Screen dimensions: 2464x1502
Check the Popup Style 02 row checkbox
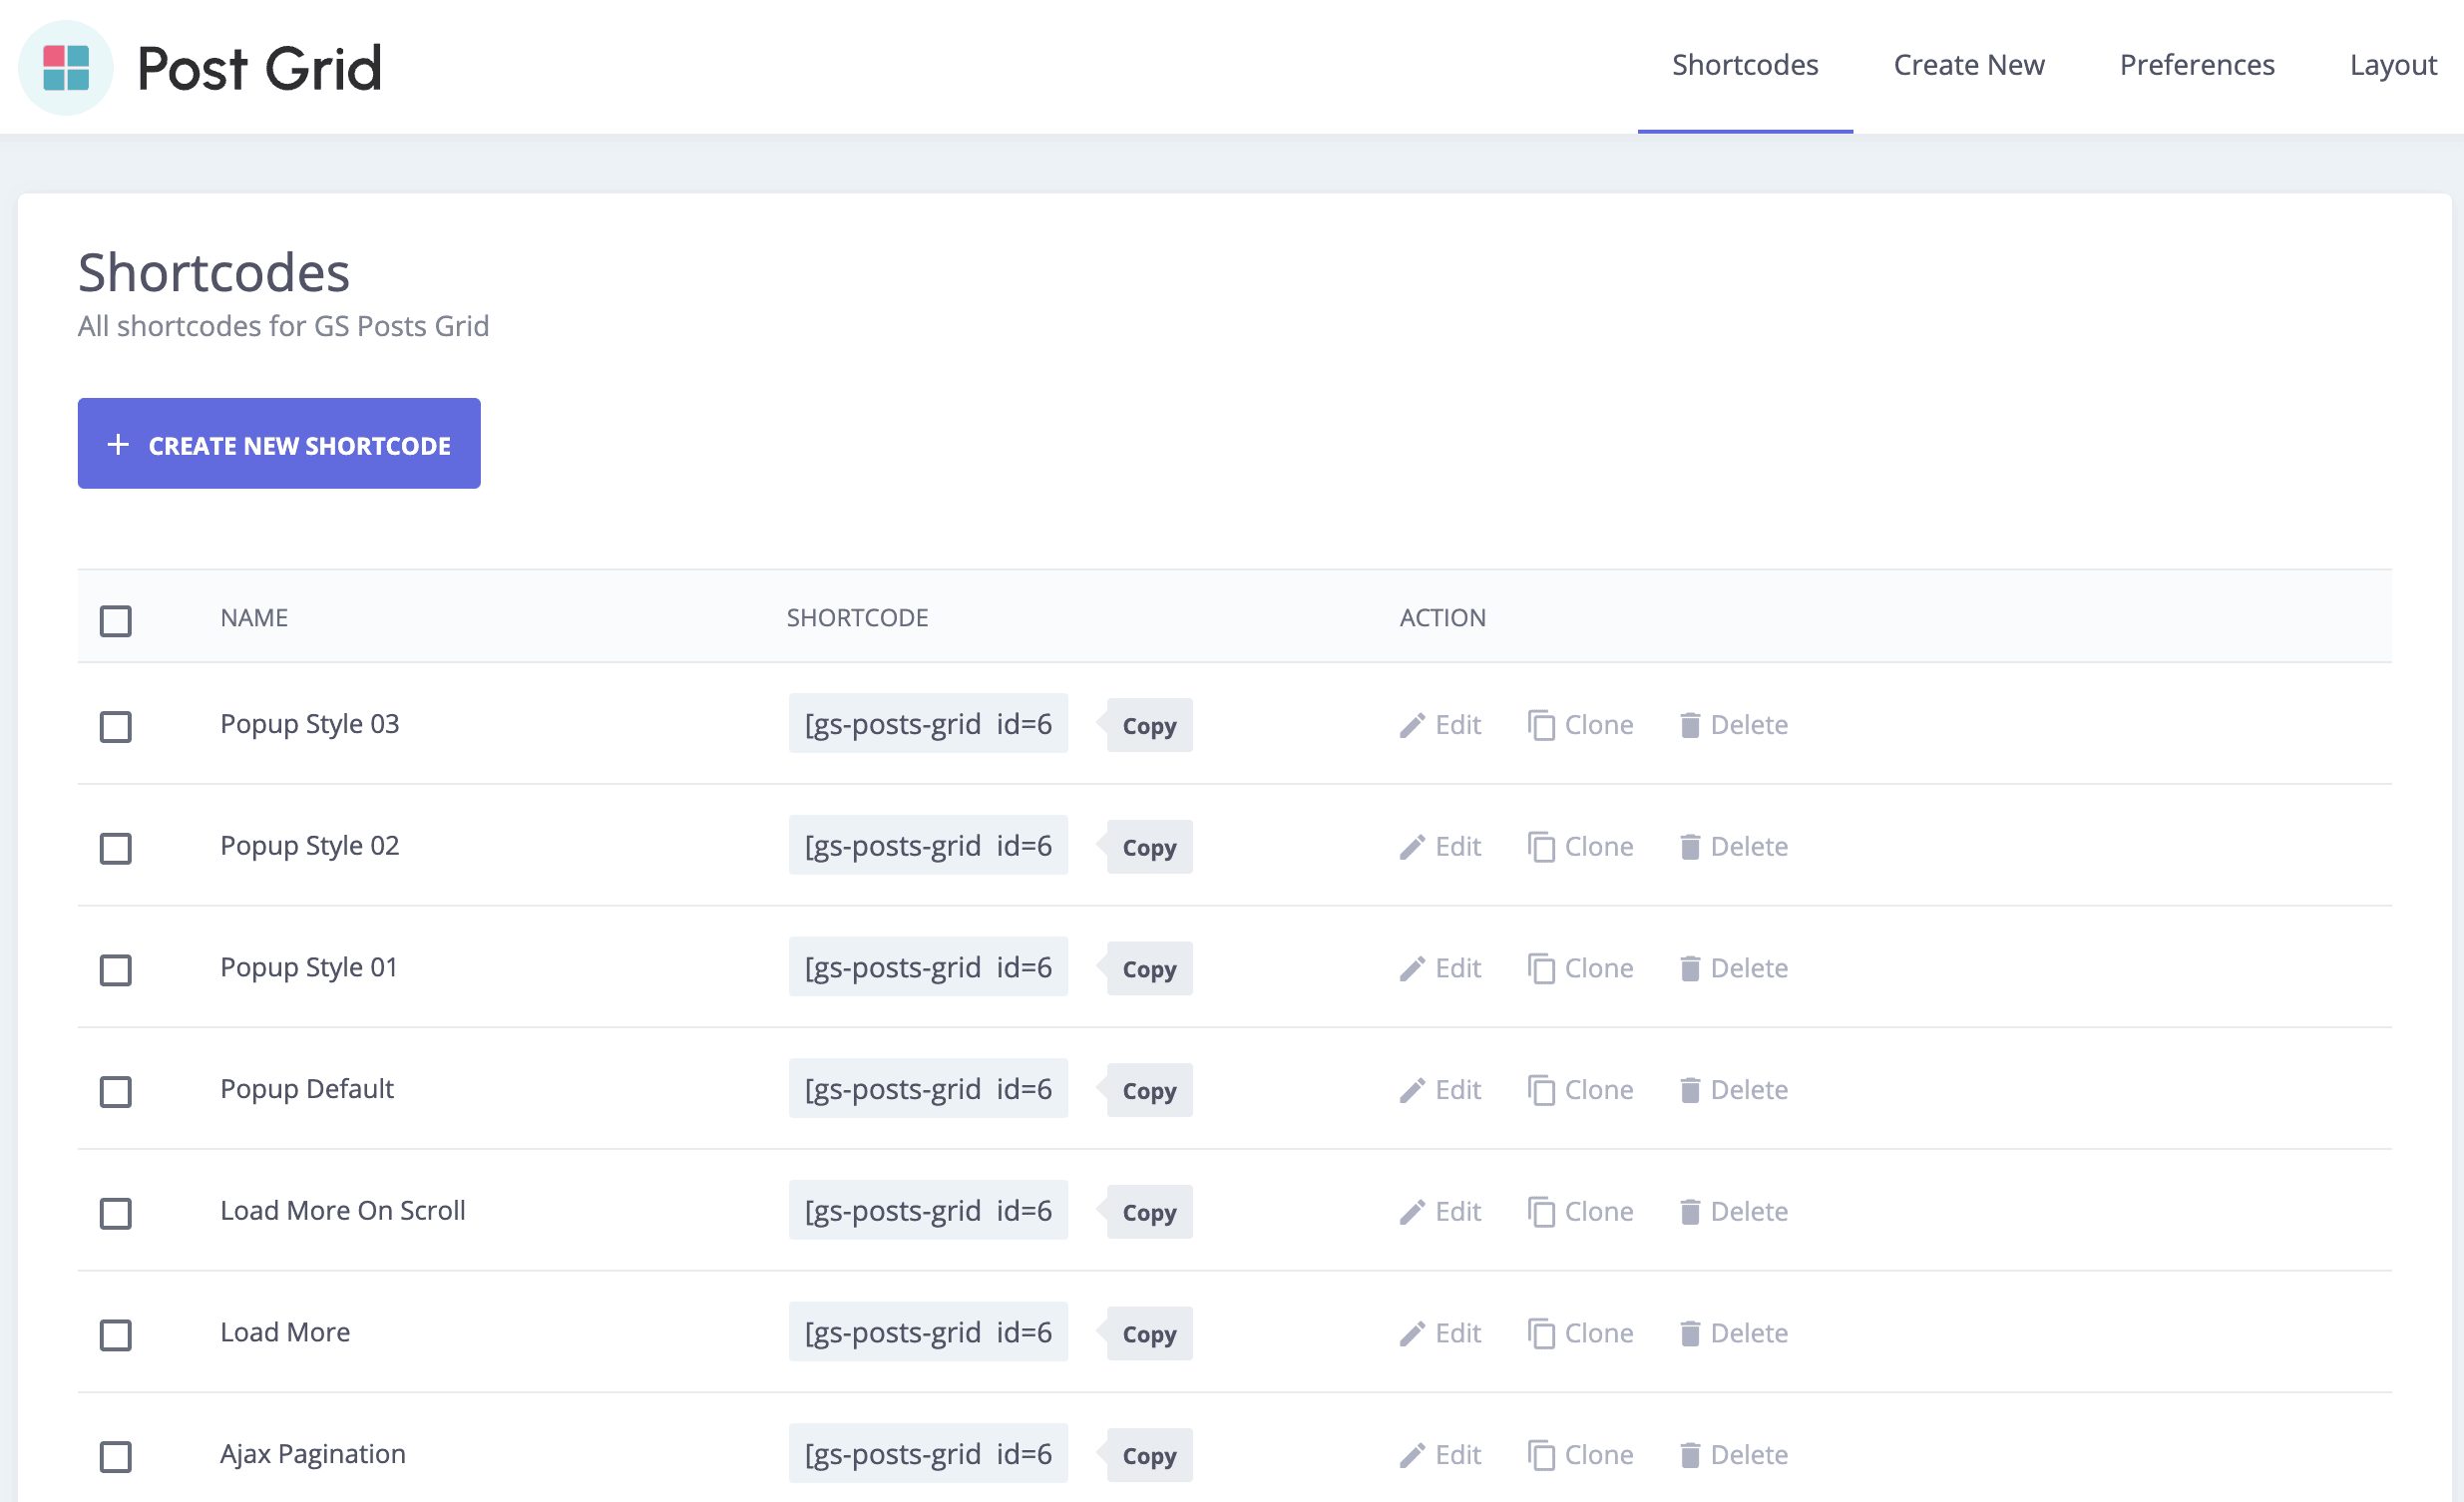click(x=116, y=849)
